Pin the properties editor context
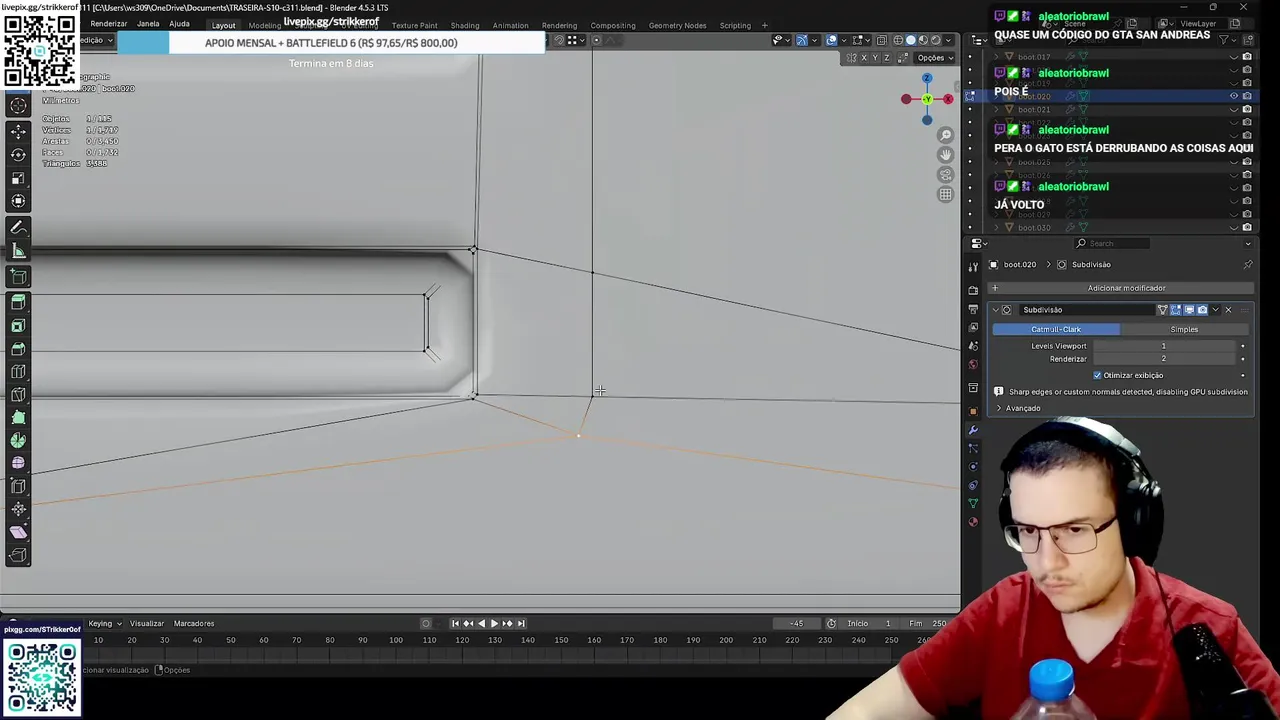Image resolution: width=1280 pixels, height=720 pixels. click(1247, 265)
